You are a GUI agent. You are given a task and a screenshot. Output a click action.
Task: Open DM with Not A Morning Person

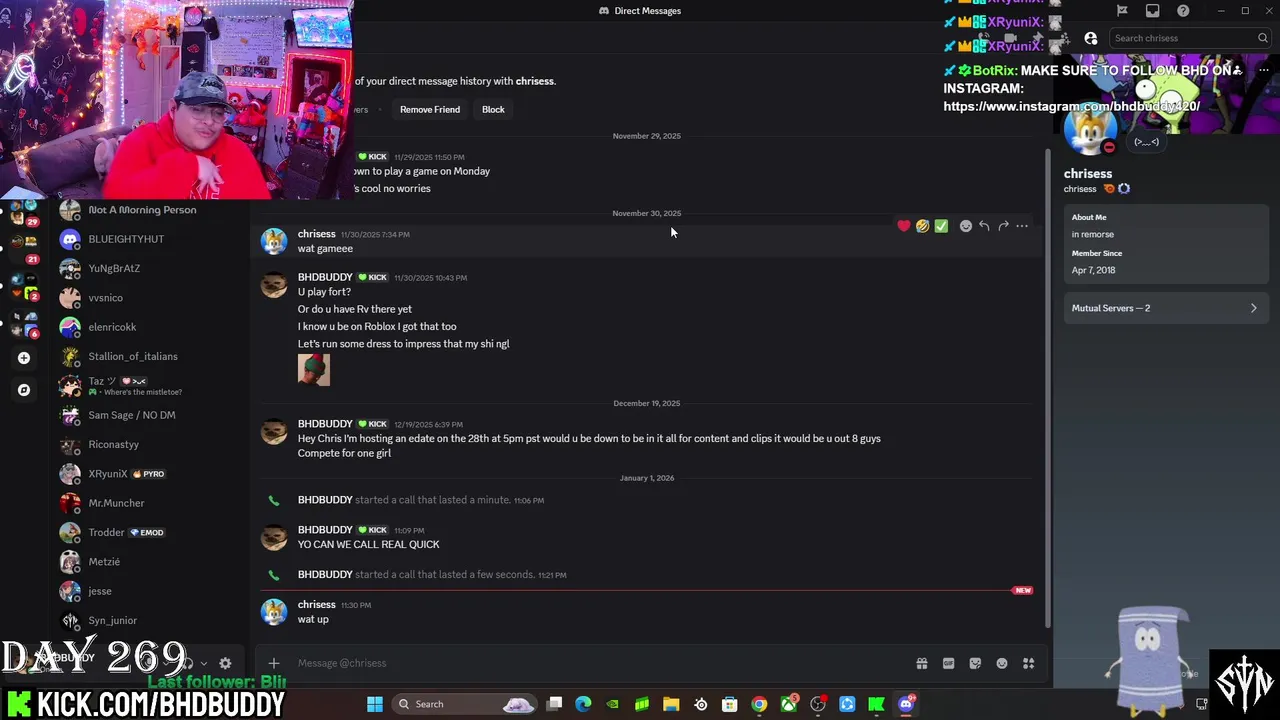(x=150, y=210)
